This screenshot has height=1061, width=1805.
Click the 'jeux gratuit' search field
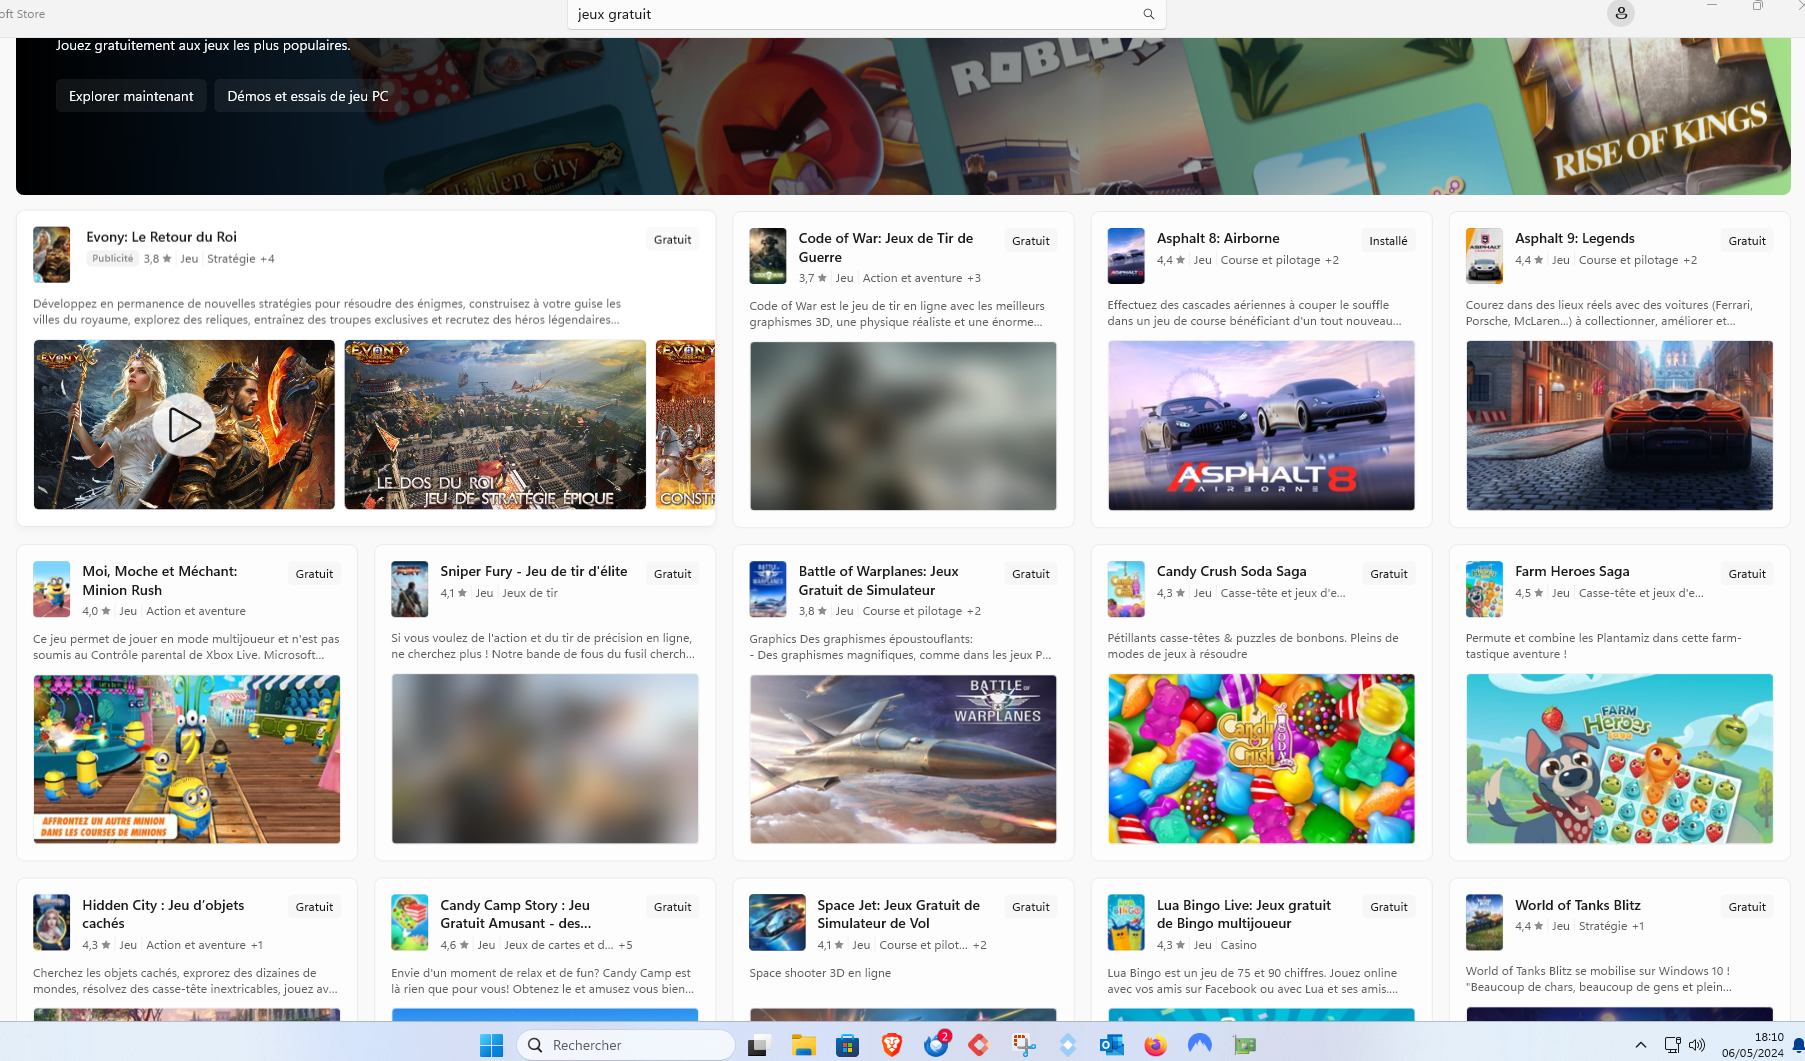[x=866, y=14]
